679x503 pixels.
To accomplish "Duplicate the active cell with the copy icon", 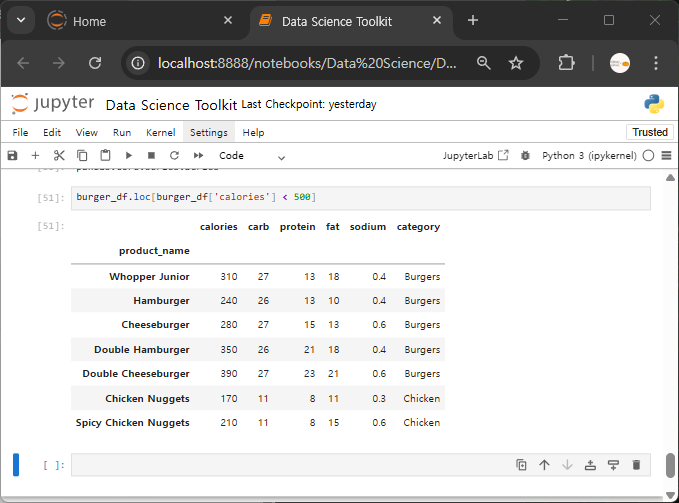I will point(521,465).
